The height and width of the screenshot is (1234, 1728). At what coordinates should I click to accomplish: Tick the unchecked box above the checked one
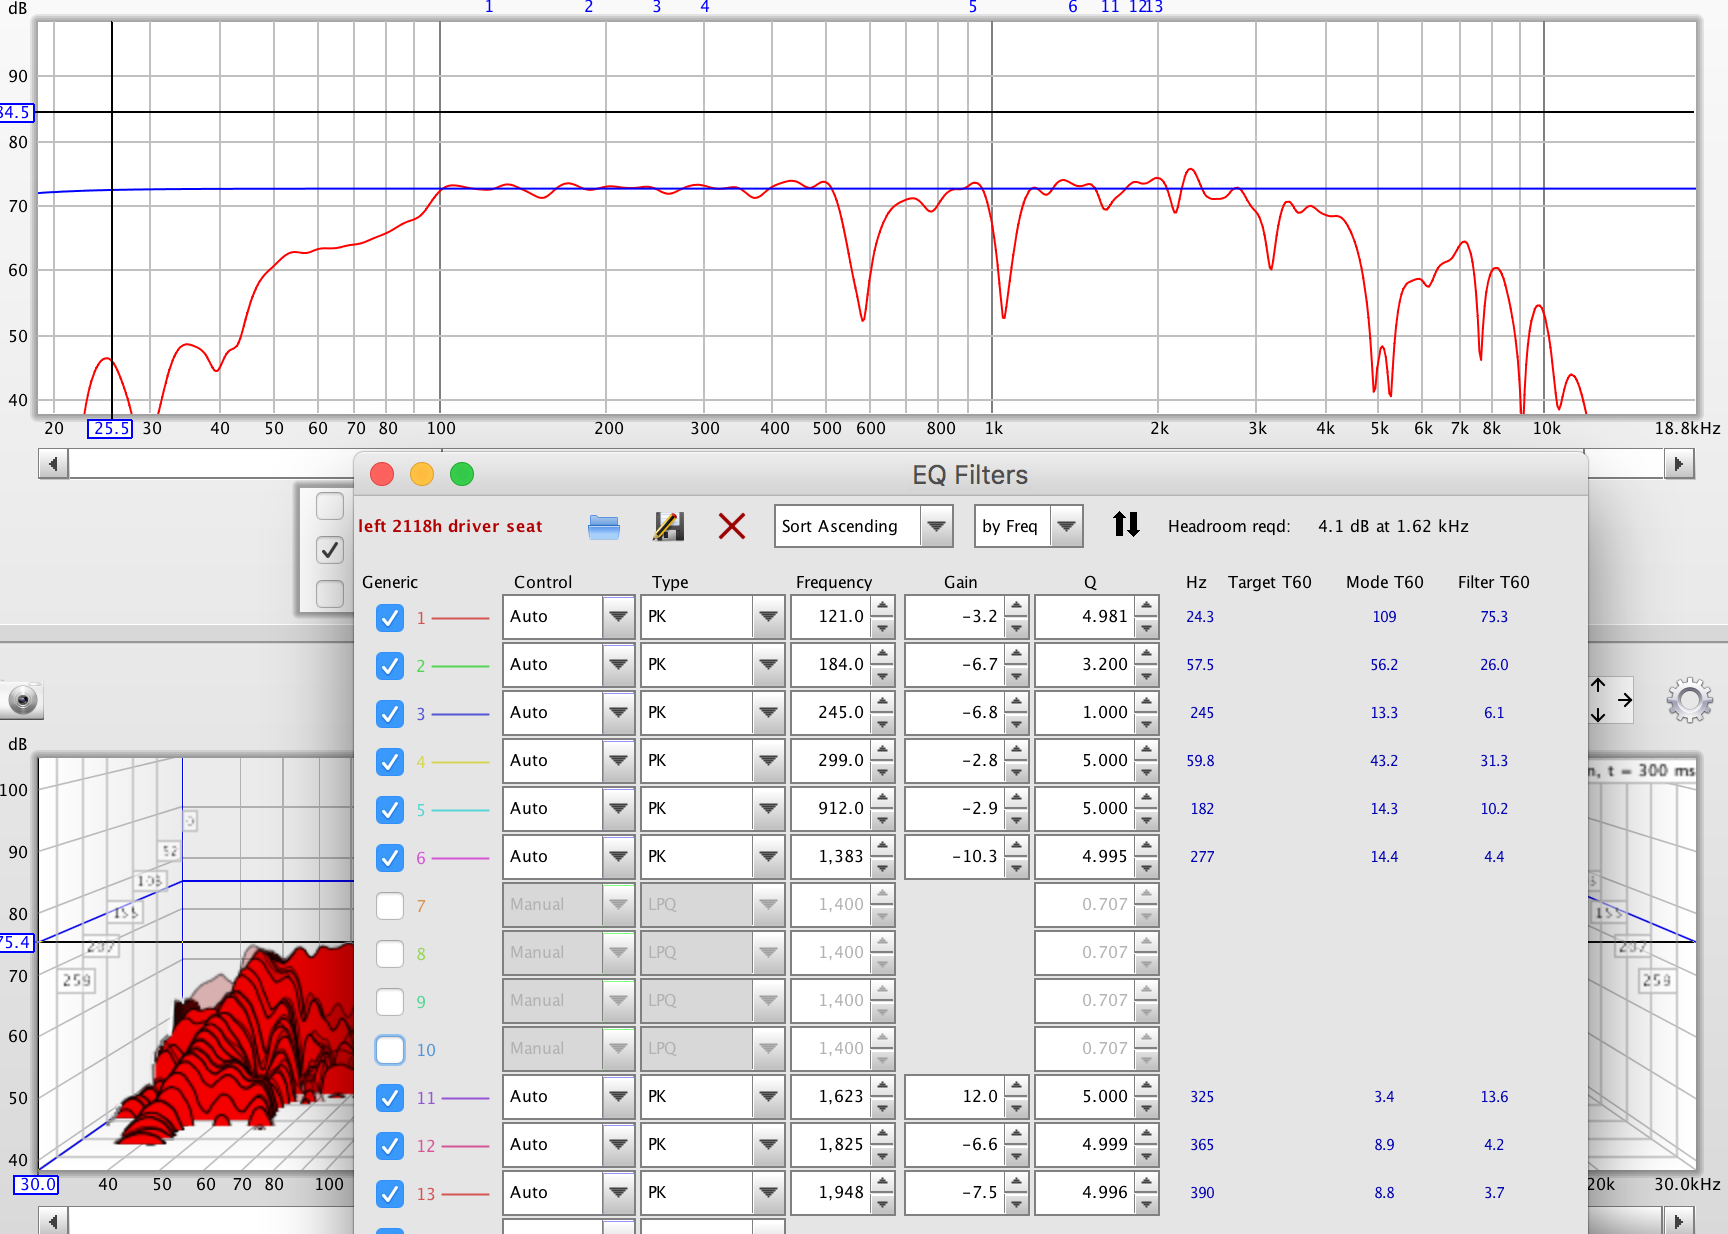(330, 506)
